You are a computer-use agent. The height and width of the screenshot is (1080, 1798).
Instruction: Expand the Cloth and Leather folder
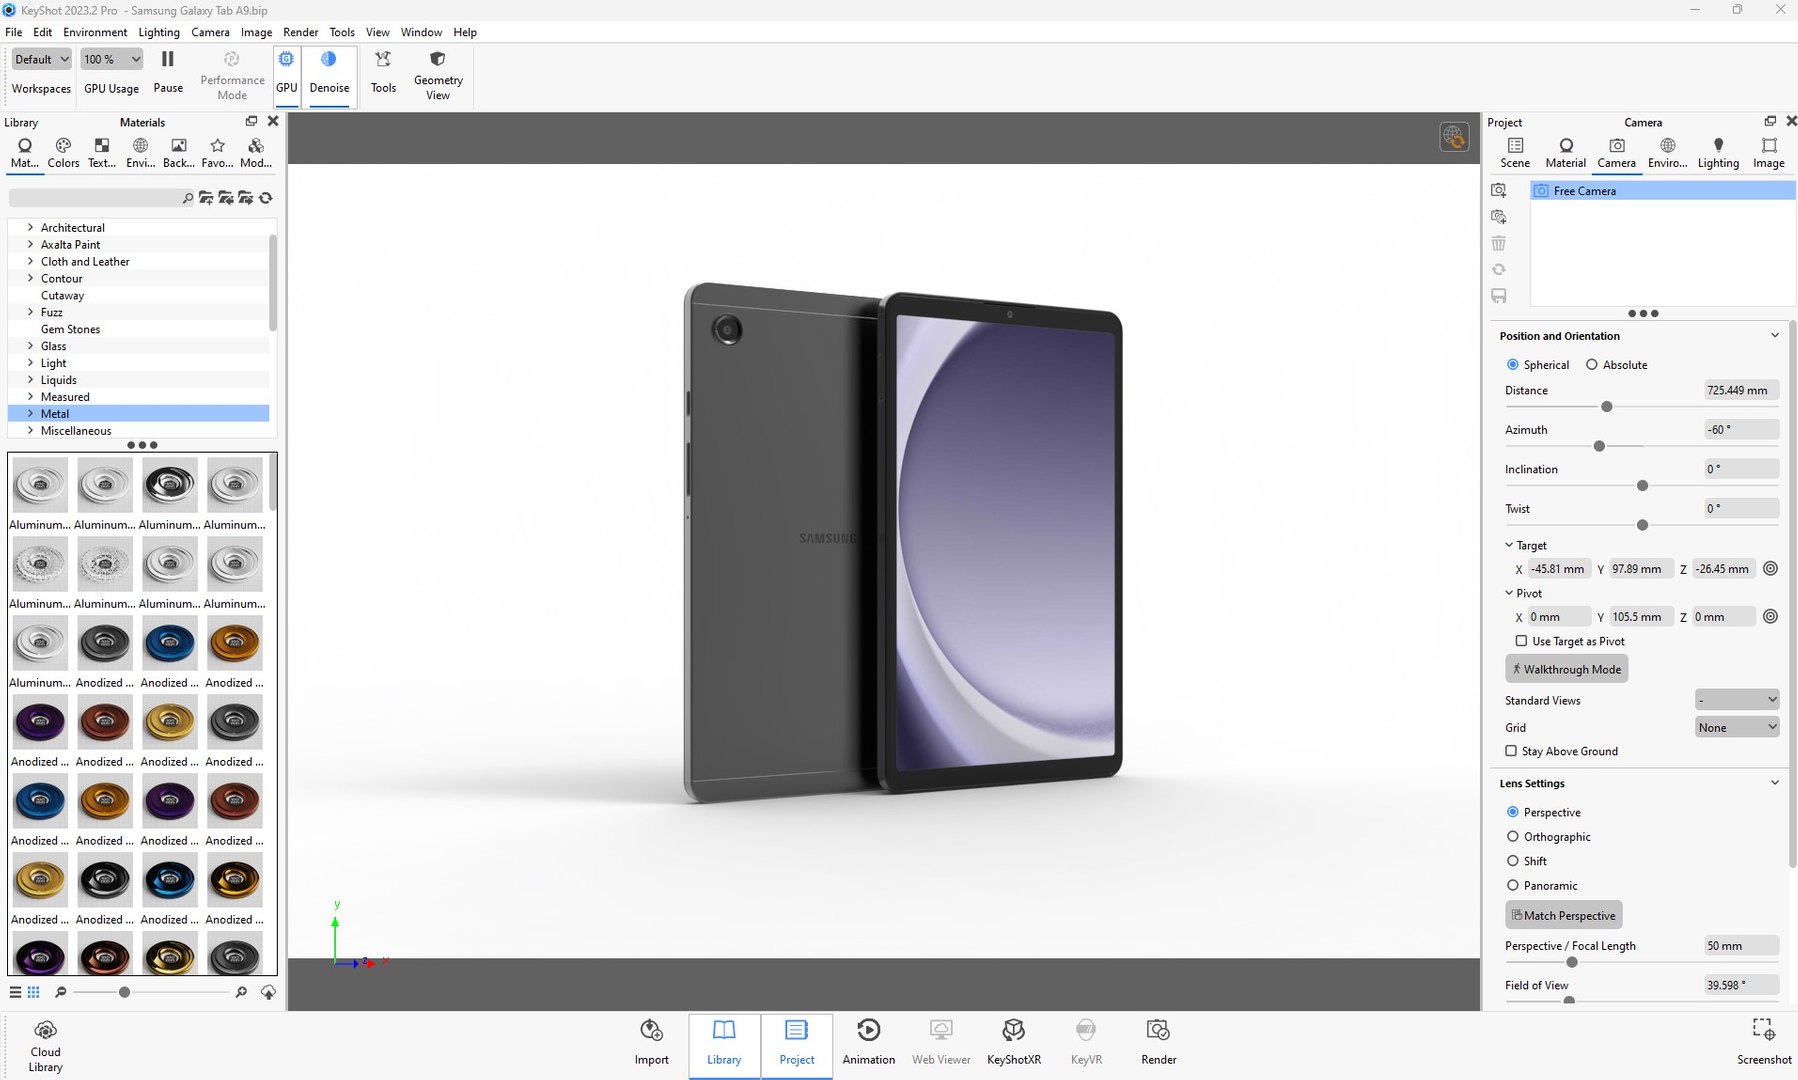(30, 262)
